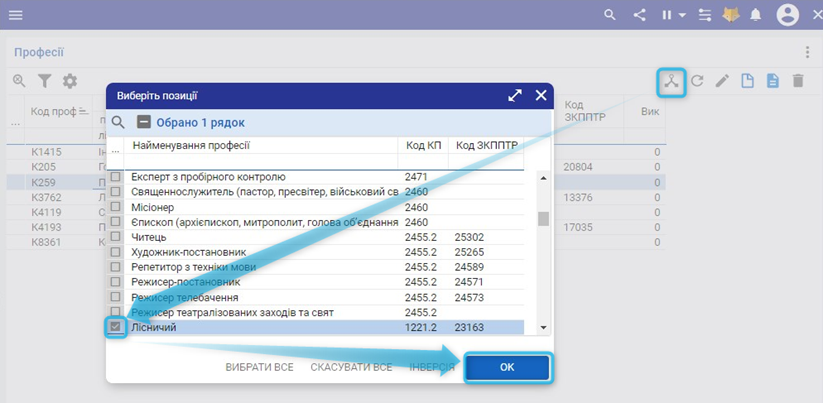Viewport: 823px width, 403px height.
Task: Expand the pause dropdown arrow in top bar
Action: tap(682, 16)
